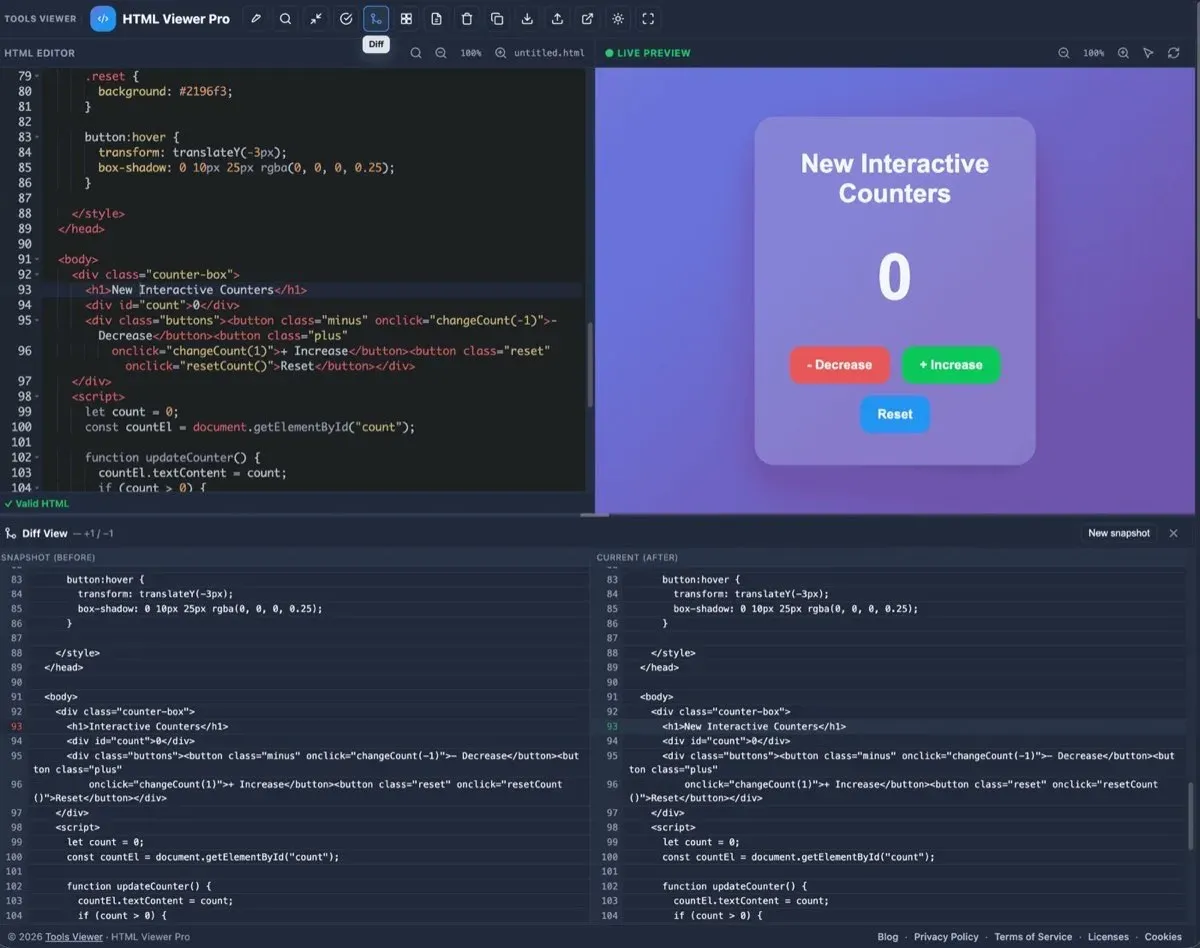
Task: Zoom in the HTML editor
Action: pyautogui.click(x=501, y=53)
